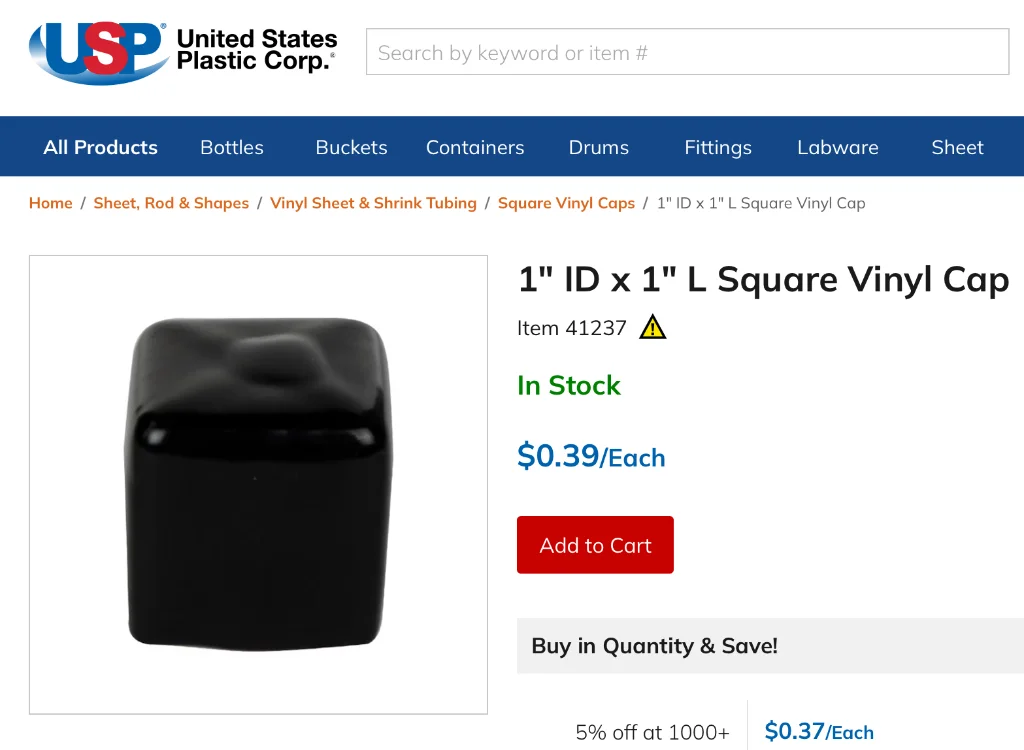The width and height of the screenshot is (1024, 750).
Task: Click the Add to Cart button
Action: coord(595,545)
